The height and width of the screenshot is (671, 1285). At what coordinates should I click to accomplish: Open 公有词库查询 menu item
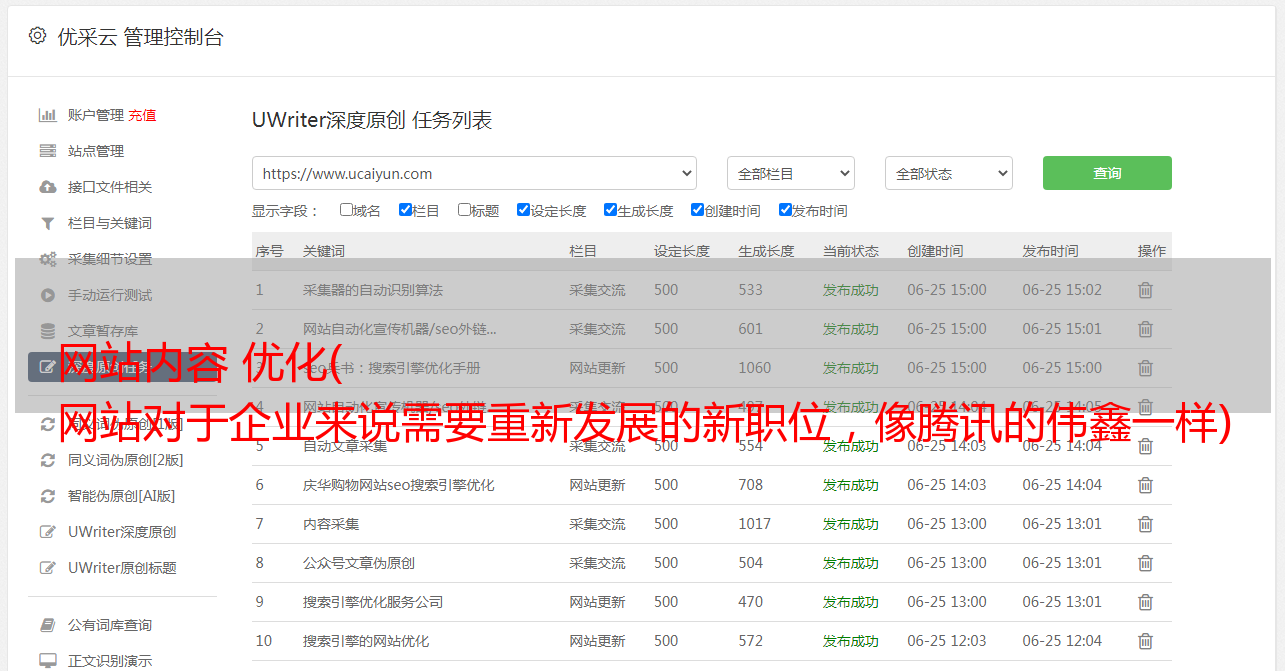110,625
